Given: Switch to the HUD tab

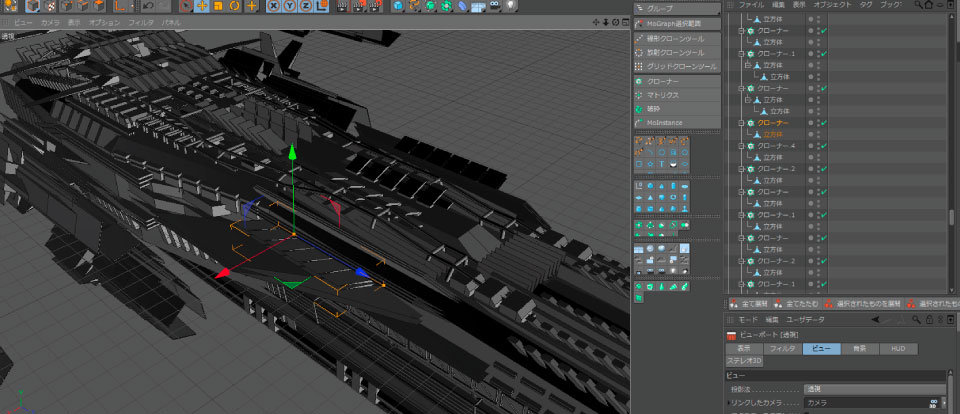Looking at the screenshot, I should pyautogui.click(x=897, y=349).
